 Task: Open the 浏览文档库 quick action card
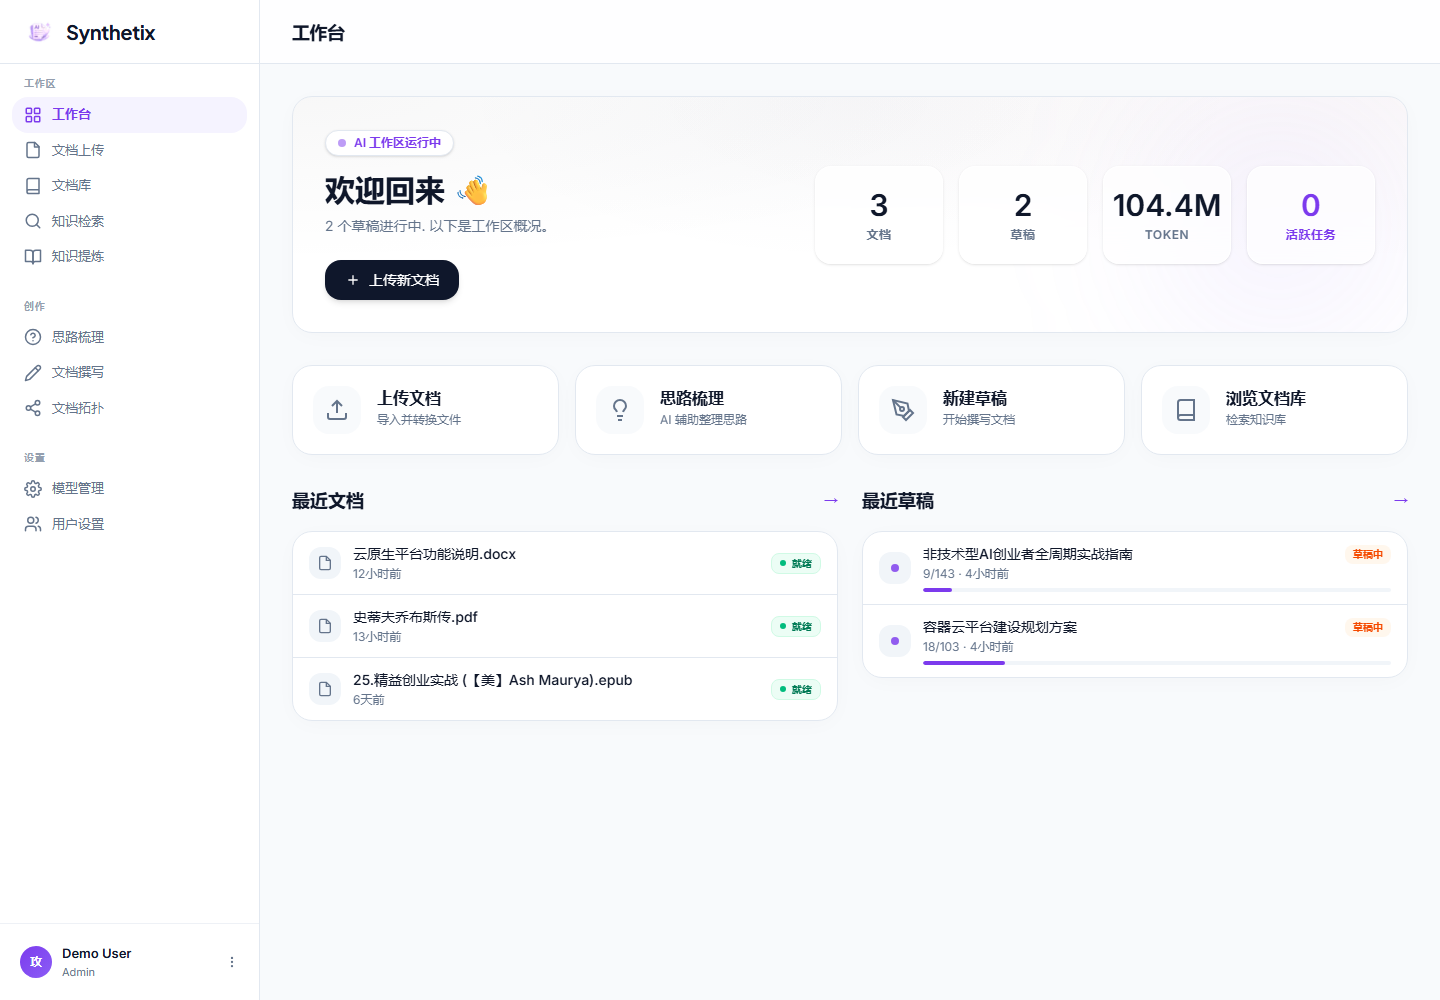coord(1274,410)
